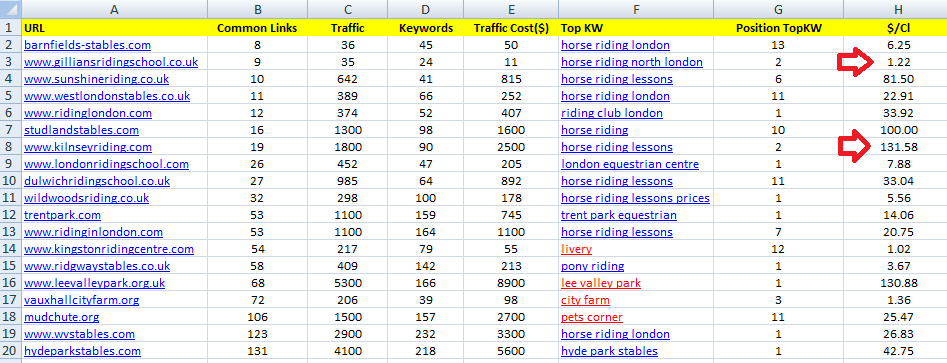Select row 20 header number
This screenshot has width=947, height=363.
10,351
